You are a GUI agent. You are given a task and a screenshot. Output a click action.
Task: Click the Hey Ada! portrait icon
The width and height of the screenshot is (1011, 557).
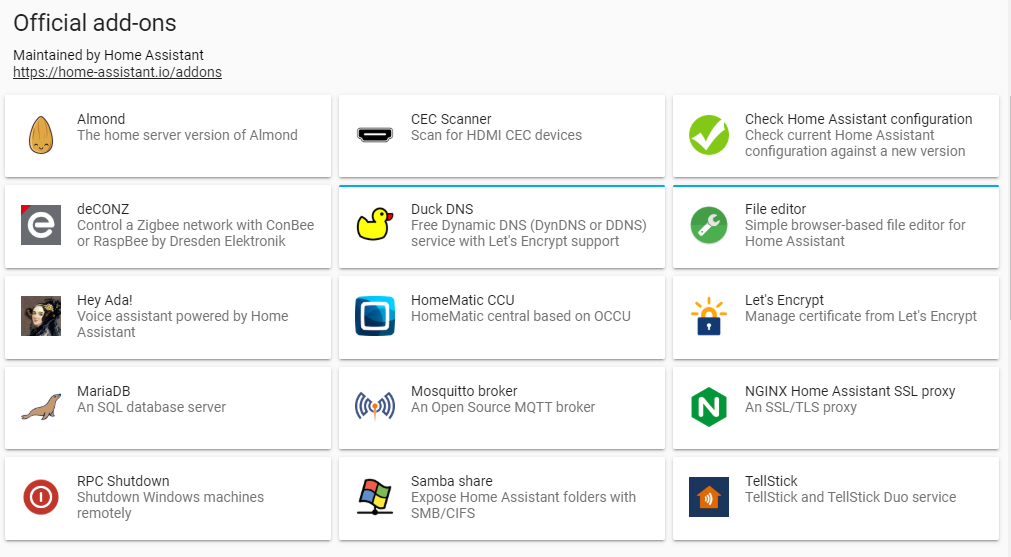click(41, 316)
